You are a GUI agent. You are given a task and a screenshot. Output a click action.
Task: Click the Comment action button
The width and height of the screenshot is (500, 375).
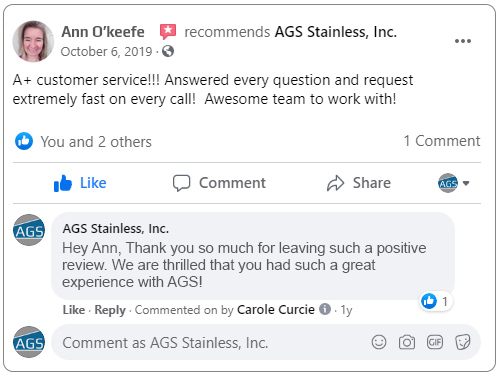tap(219, 183)
